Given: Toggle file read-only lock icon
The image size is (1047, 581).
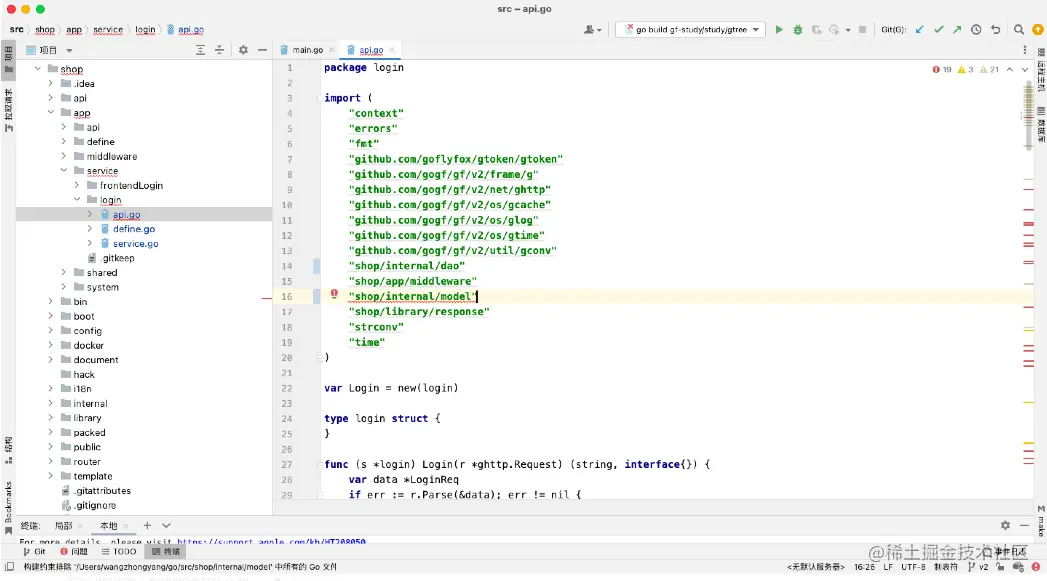Looking at the screenshot, I should pos(1000,566).
